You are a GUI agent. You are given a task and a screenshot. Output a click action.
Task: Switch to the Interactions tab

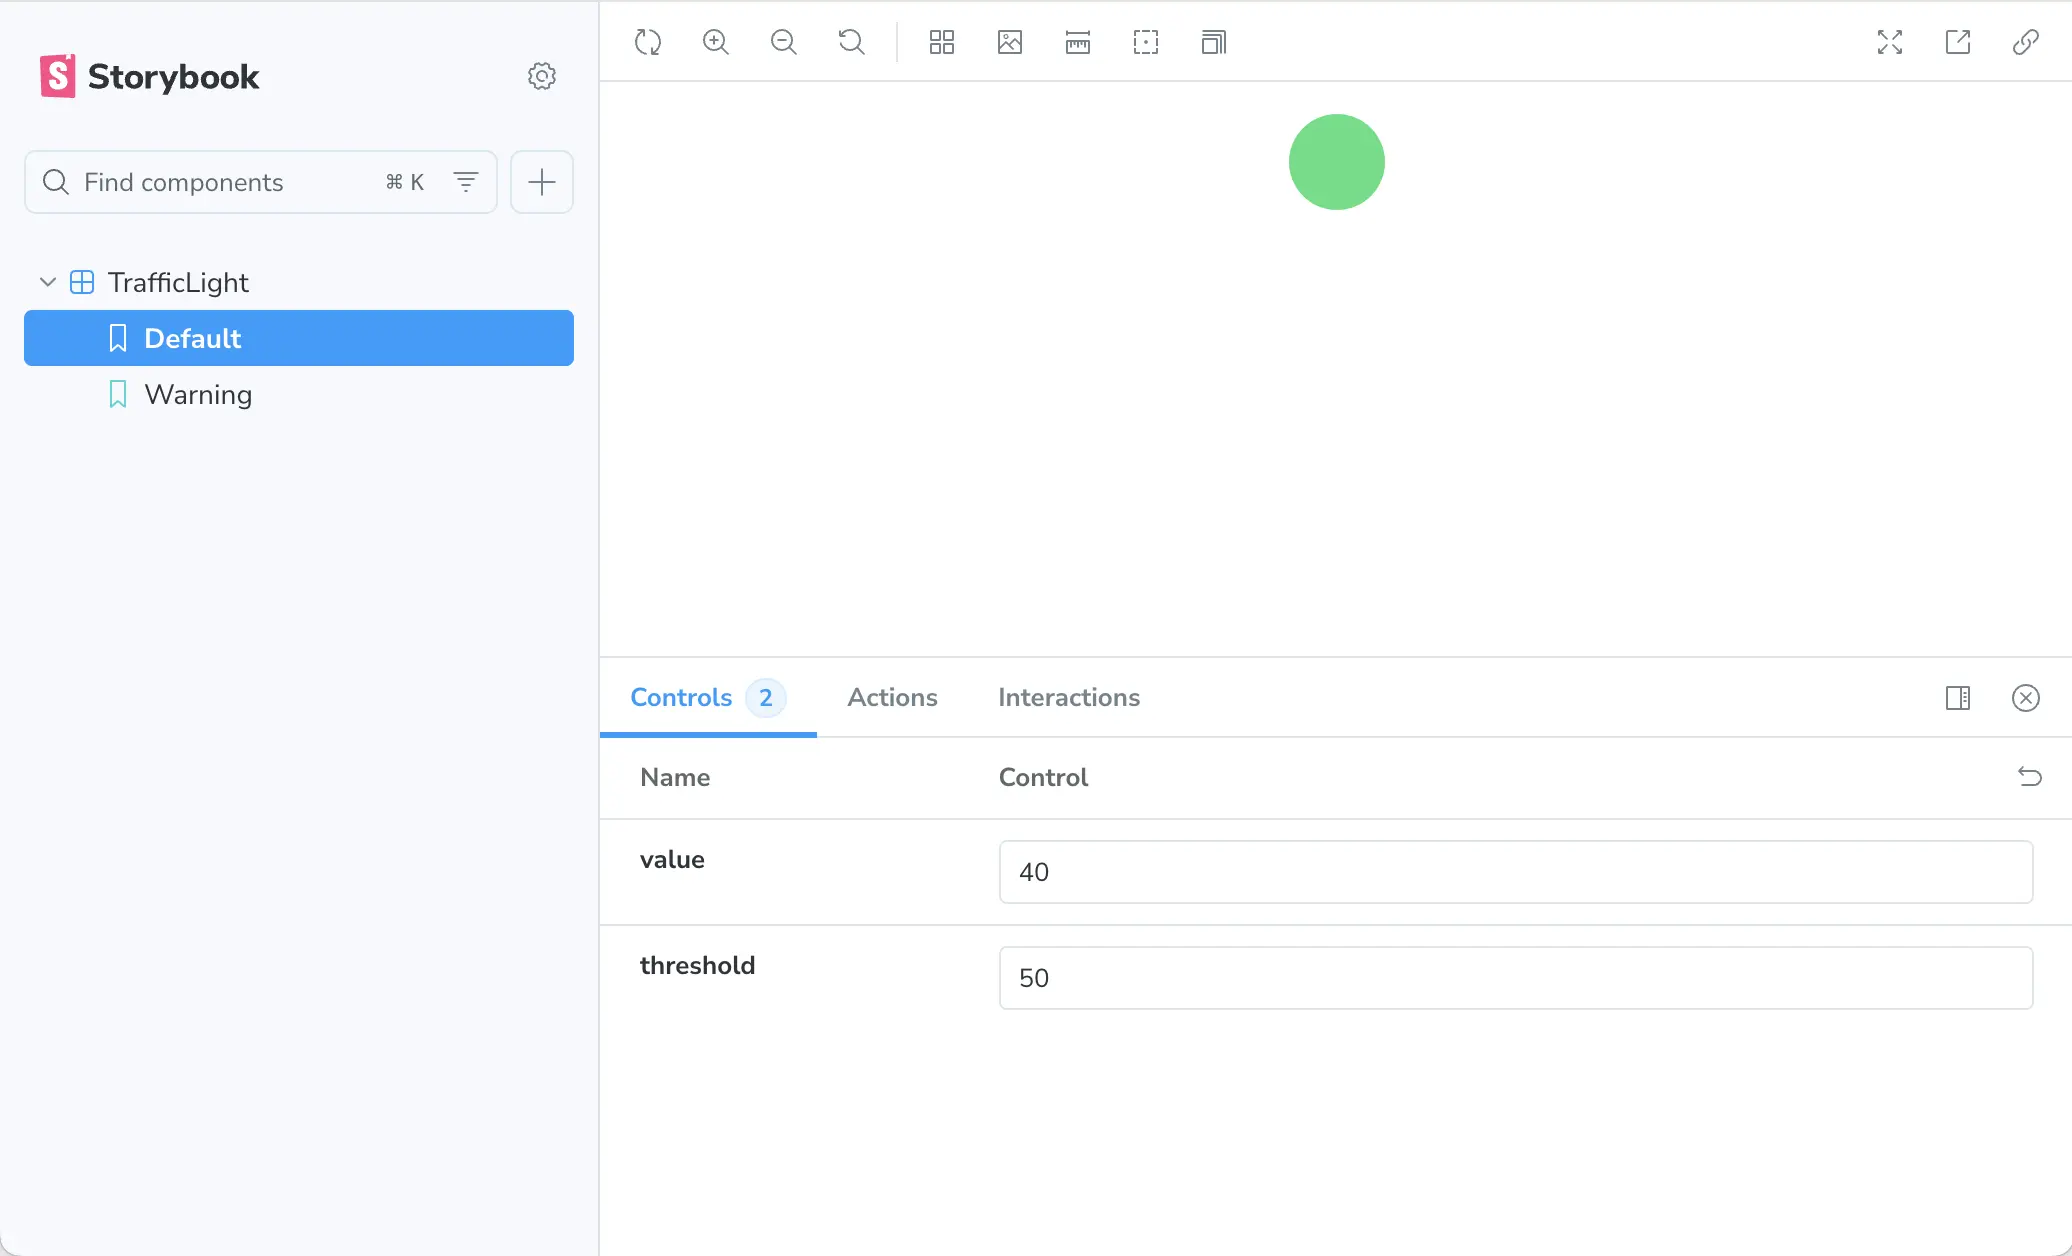click(x=1068, y=697)
